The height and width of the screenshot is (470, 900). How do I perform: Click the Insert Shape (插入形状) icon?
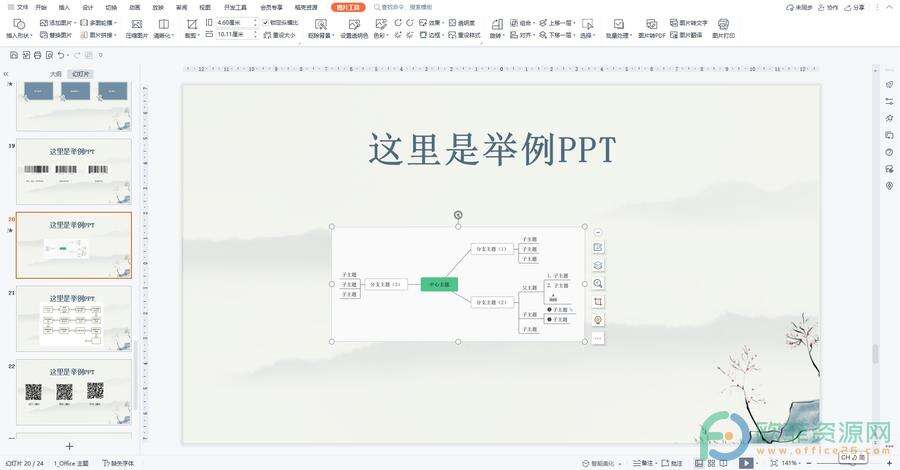(x=19, y=24)
